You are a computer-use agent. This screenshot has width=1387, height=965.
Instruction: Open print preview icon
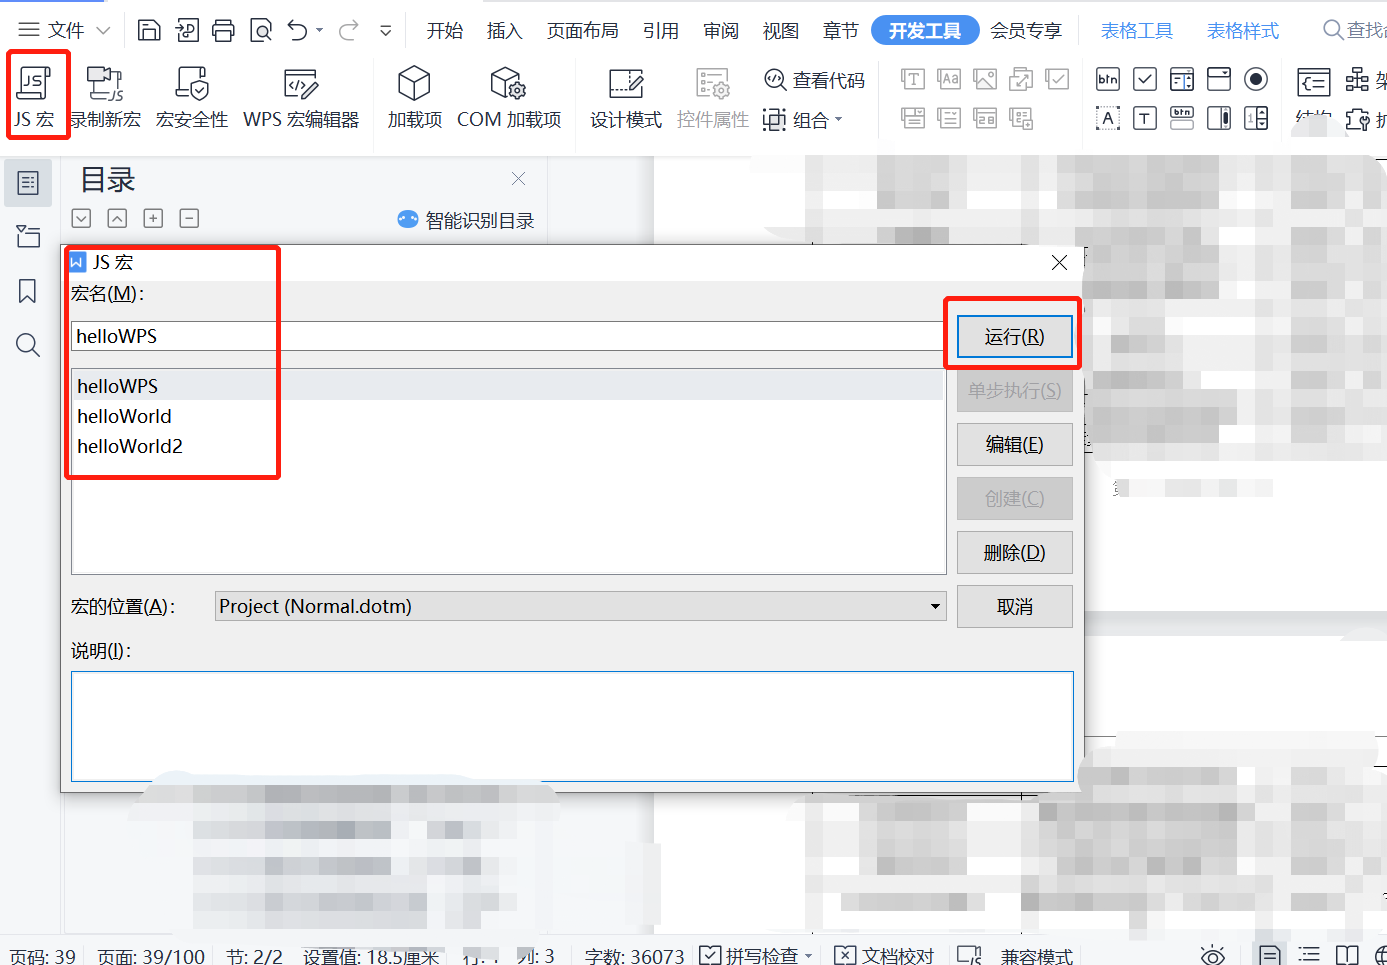point(260,31)
